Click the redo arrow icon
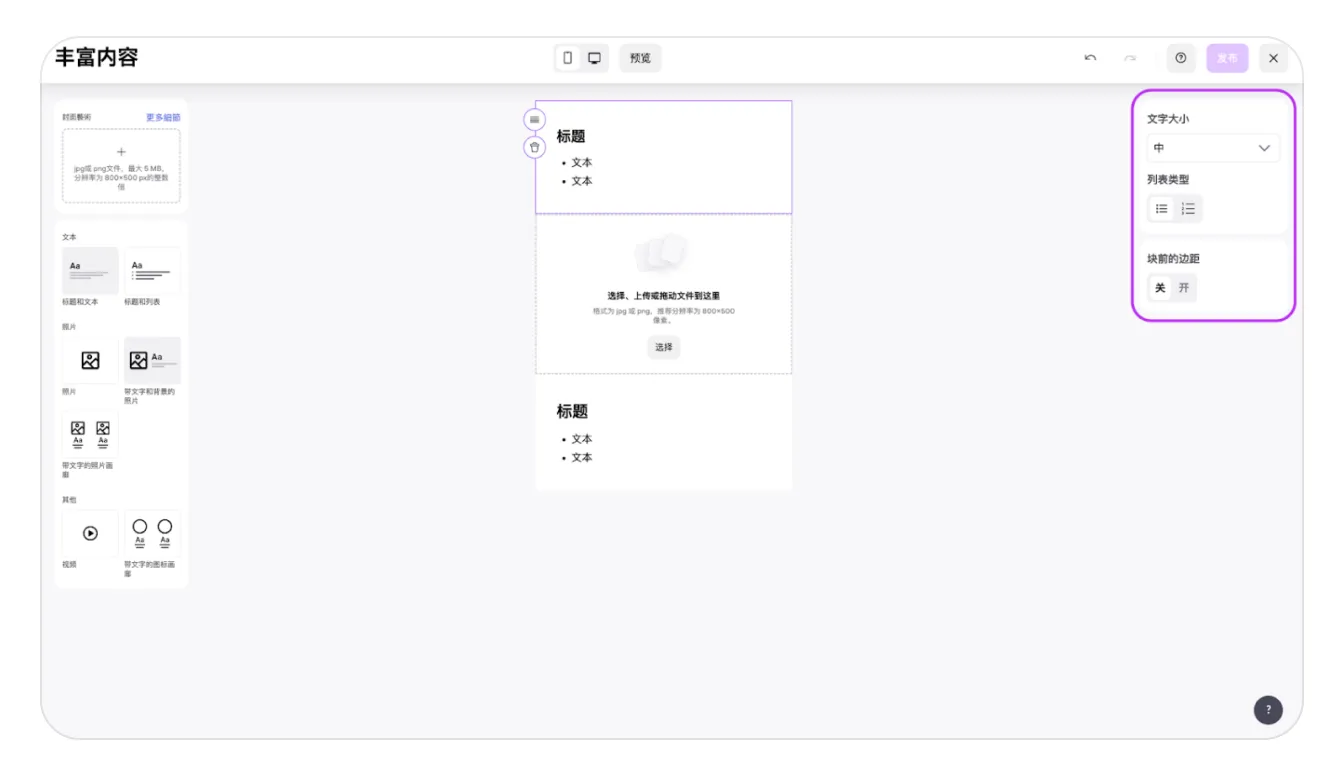The height and width of the screenshot is (776, 1344). [1130, 58]
